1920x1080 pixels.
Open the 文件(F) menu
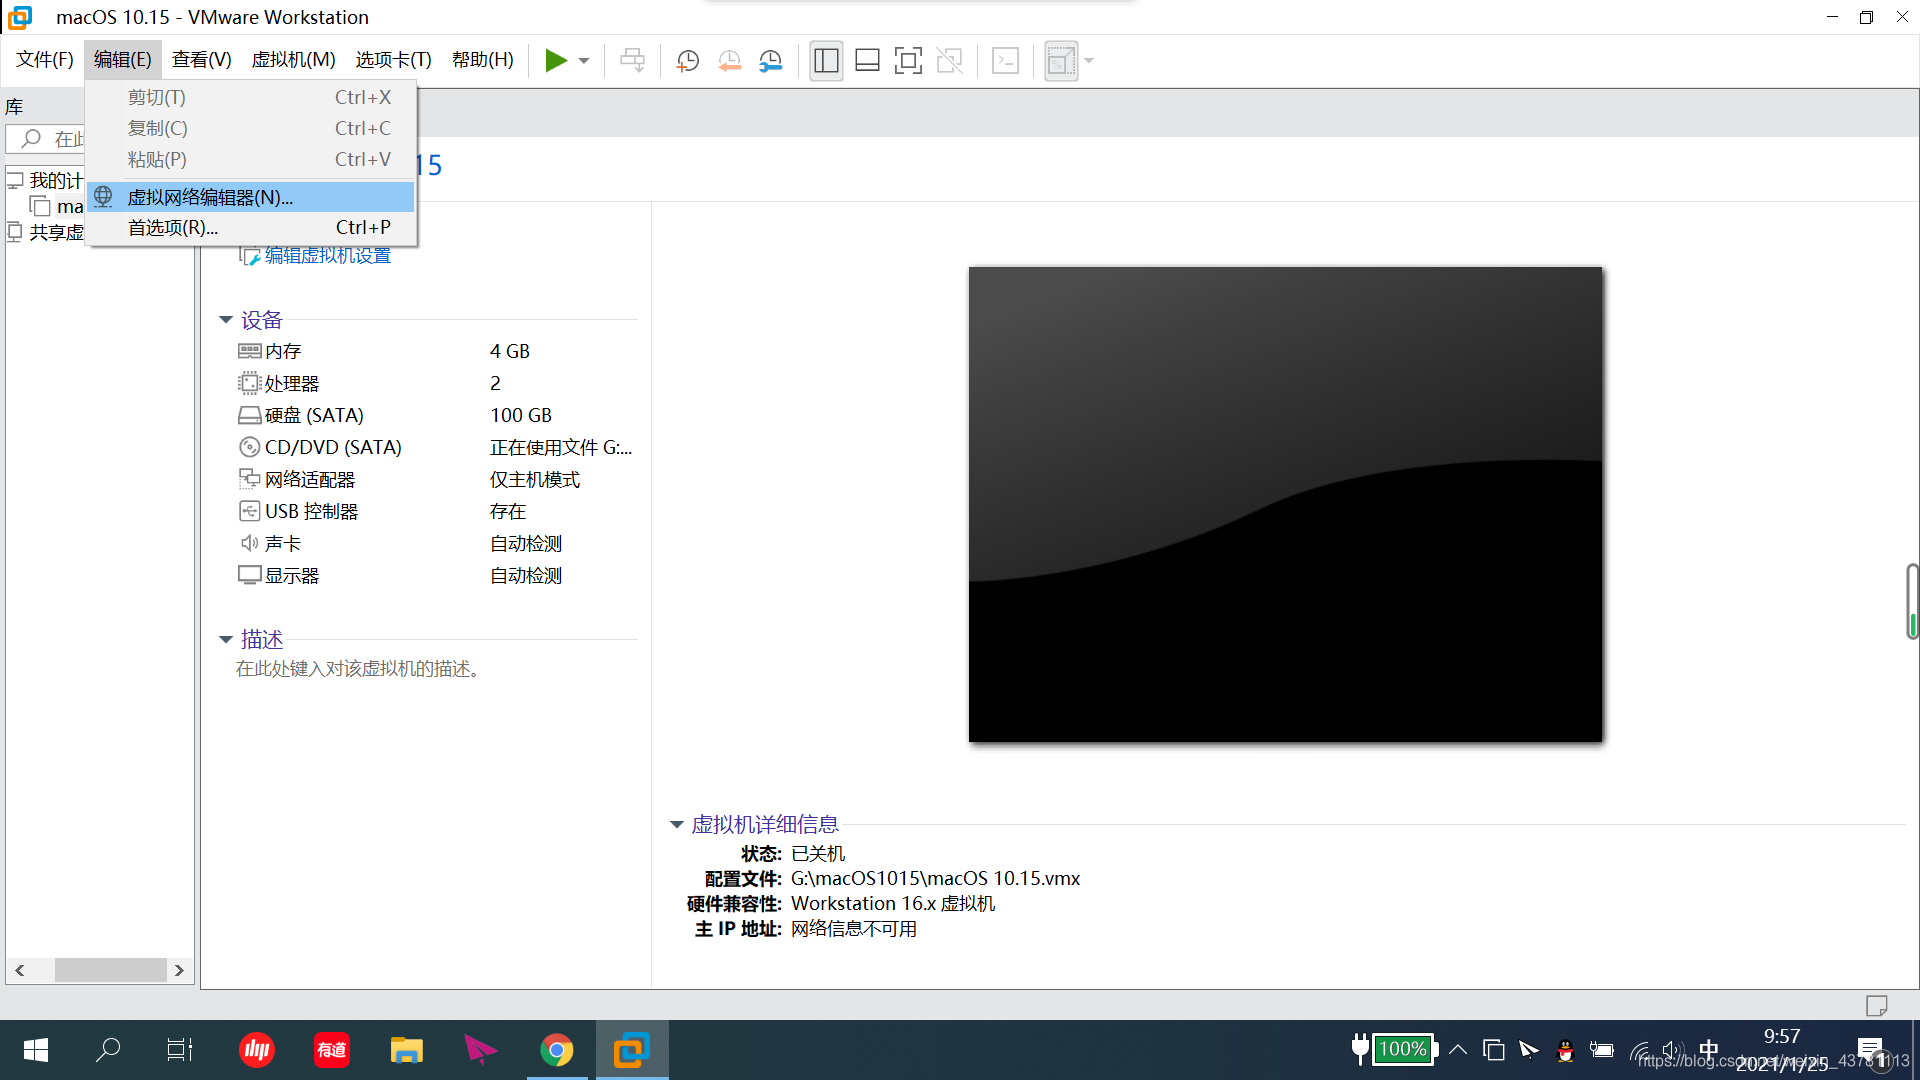click(45, 60)
